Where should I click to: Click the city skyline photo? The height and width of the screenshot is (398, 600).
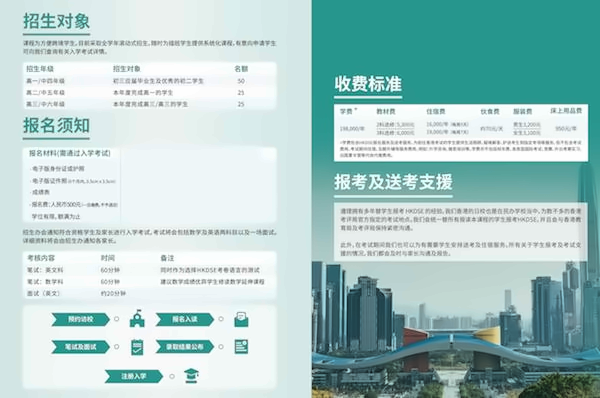click(456, 329)
